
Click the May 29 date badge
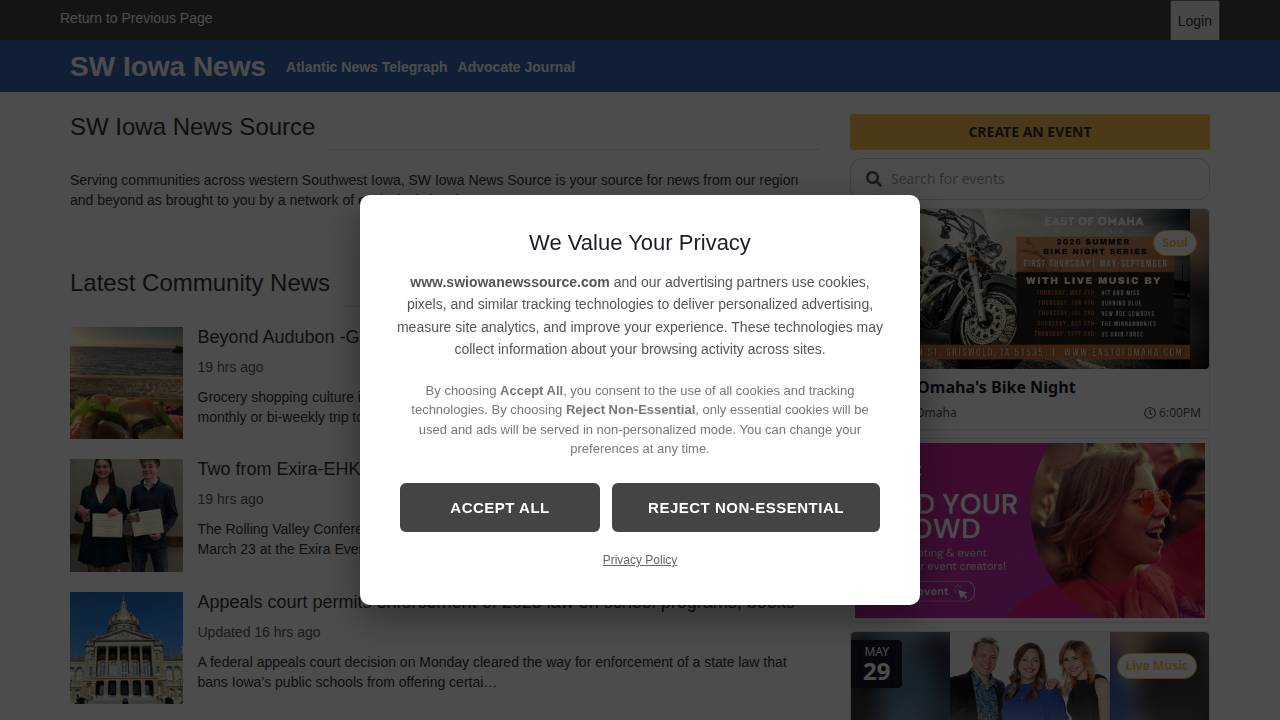[x=876, y=664]
